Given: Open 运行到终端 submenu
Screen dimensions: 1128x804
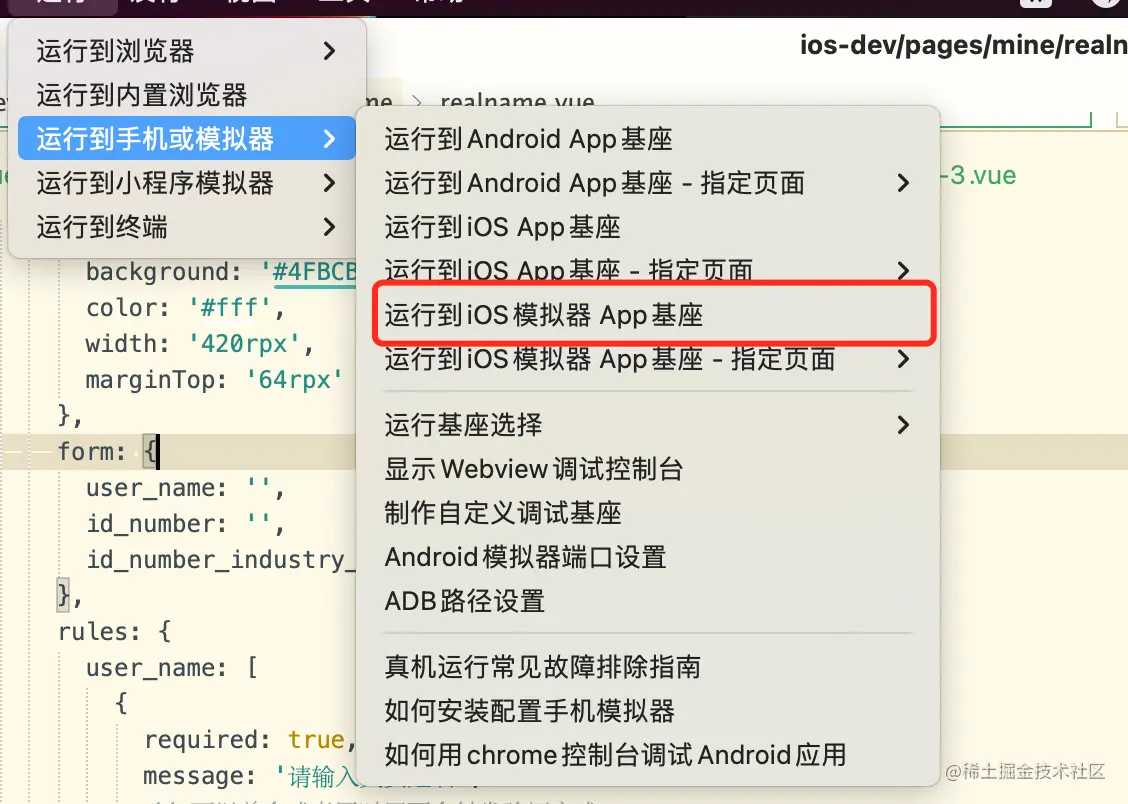Looking at the screenshot, I should pyautogui.click(x=186, y=227).
